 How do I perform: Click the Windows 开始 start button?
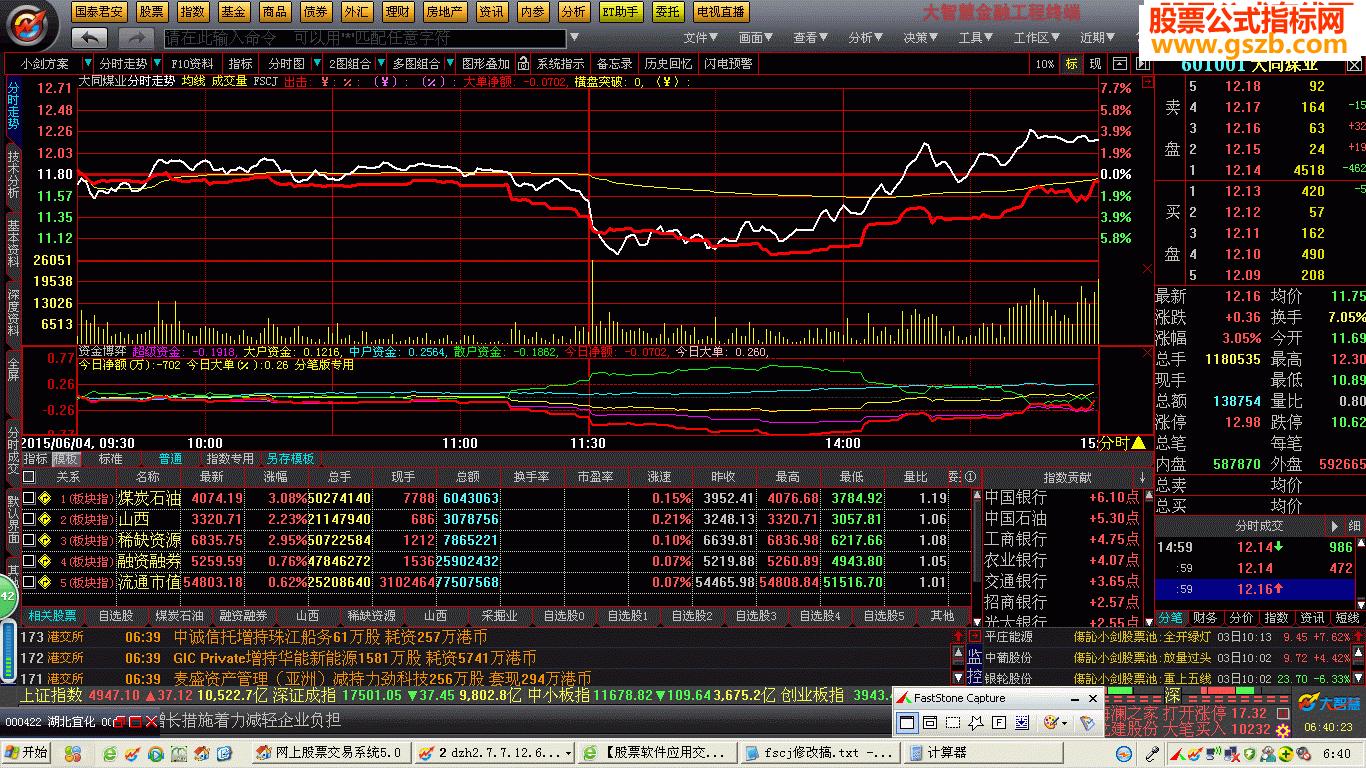click(27, 752)
